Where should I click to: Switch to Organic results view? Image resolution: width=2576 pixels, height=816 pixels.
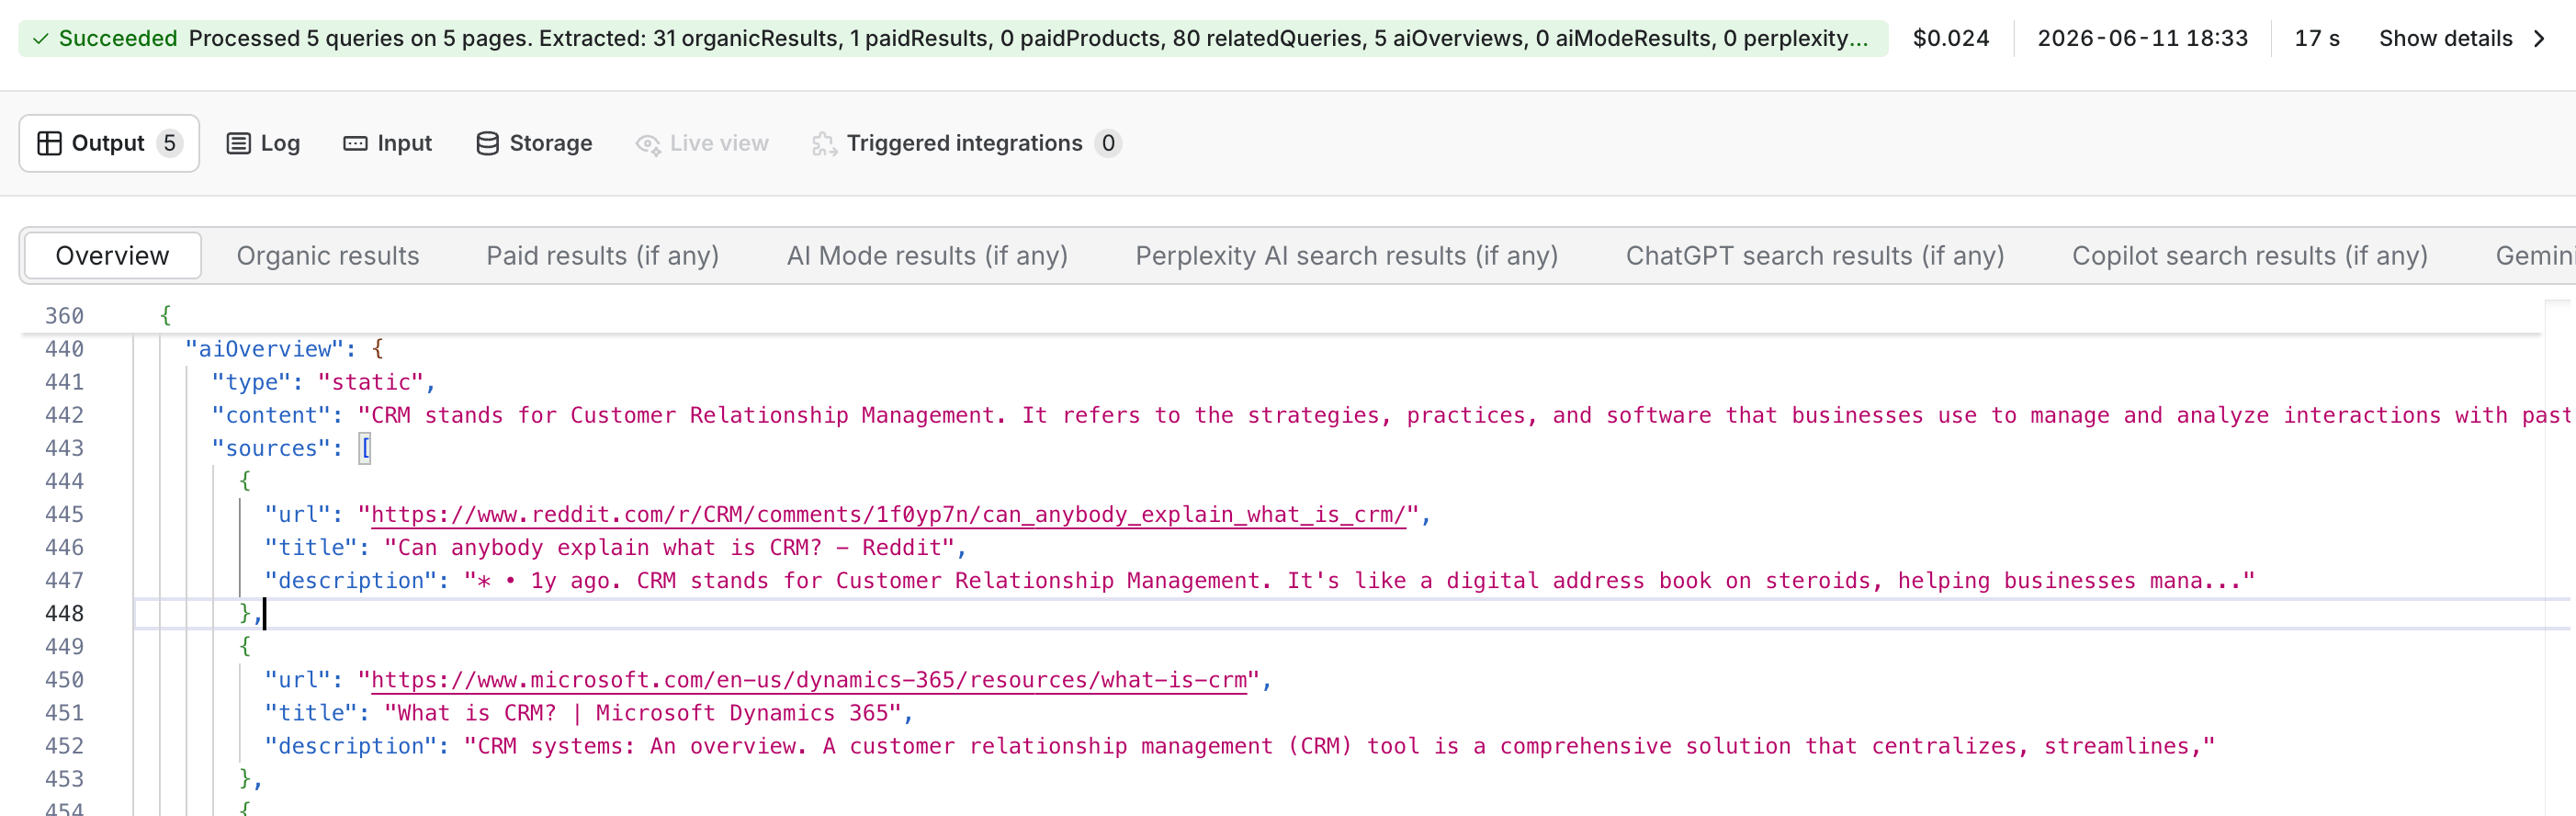(x=328, y=255)
